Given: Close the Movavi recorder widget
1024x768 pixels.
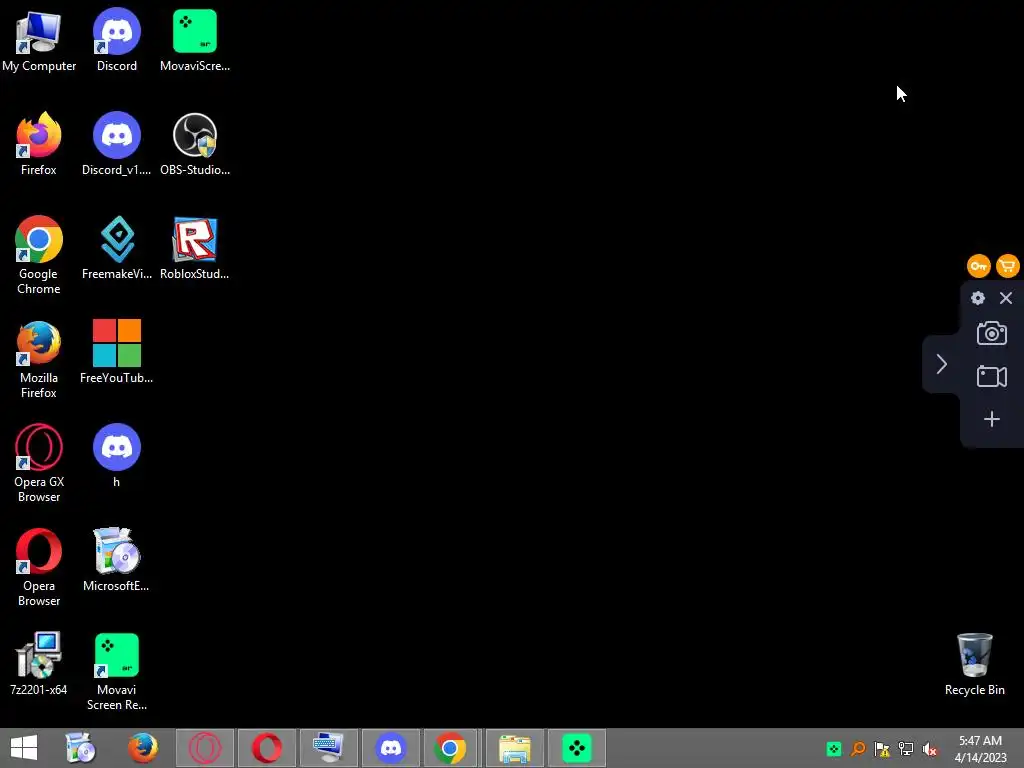Looking at the screenshot, I should point(1006,298).
